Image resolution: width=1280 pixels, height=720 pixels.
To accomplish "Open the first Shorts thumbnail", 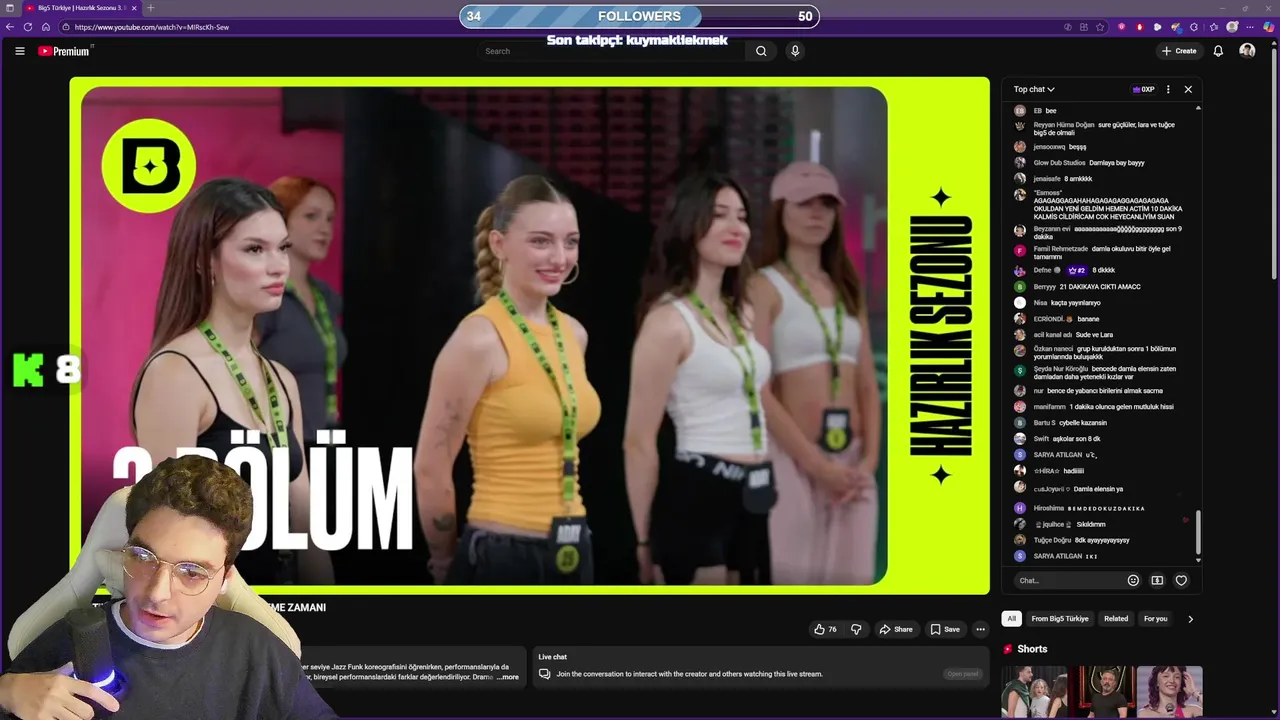I will tap(1034, 691).
